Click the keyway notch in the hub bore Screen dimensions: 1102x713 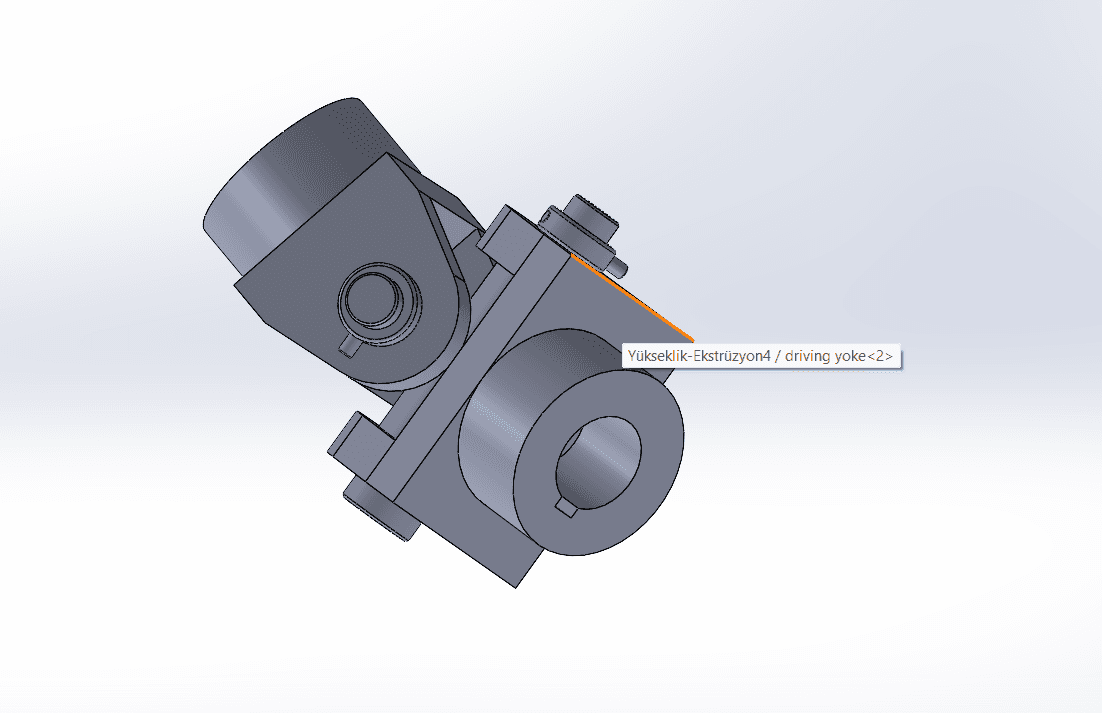pos(566,507)
